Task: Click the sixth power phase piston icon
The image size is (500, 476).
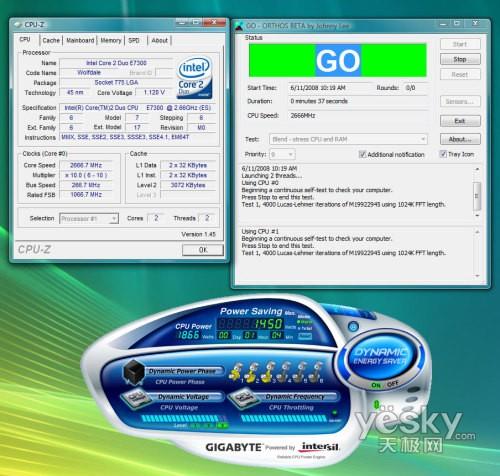Action: tap(316, 371)
